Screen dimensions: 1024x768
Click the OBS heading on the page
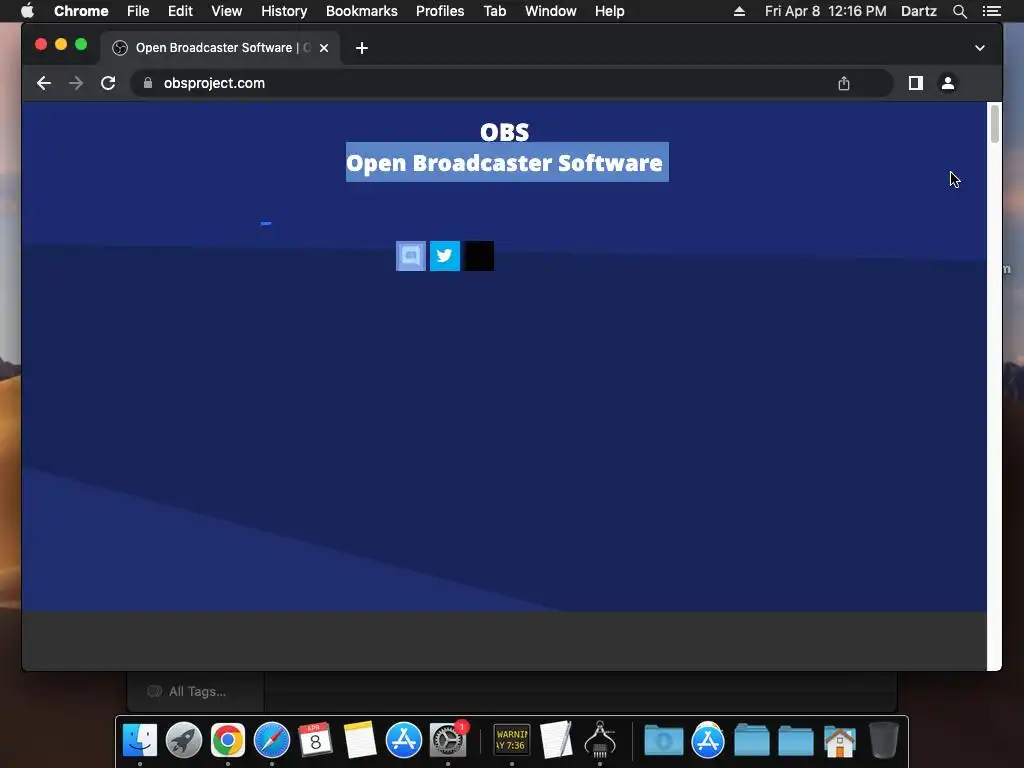tap(505, 132)
